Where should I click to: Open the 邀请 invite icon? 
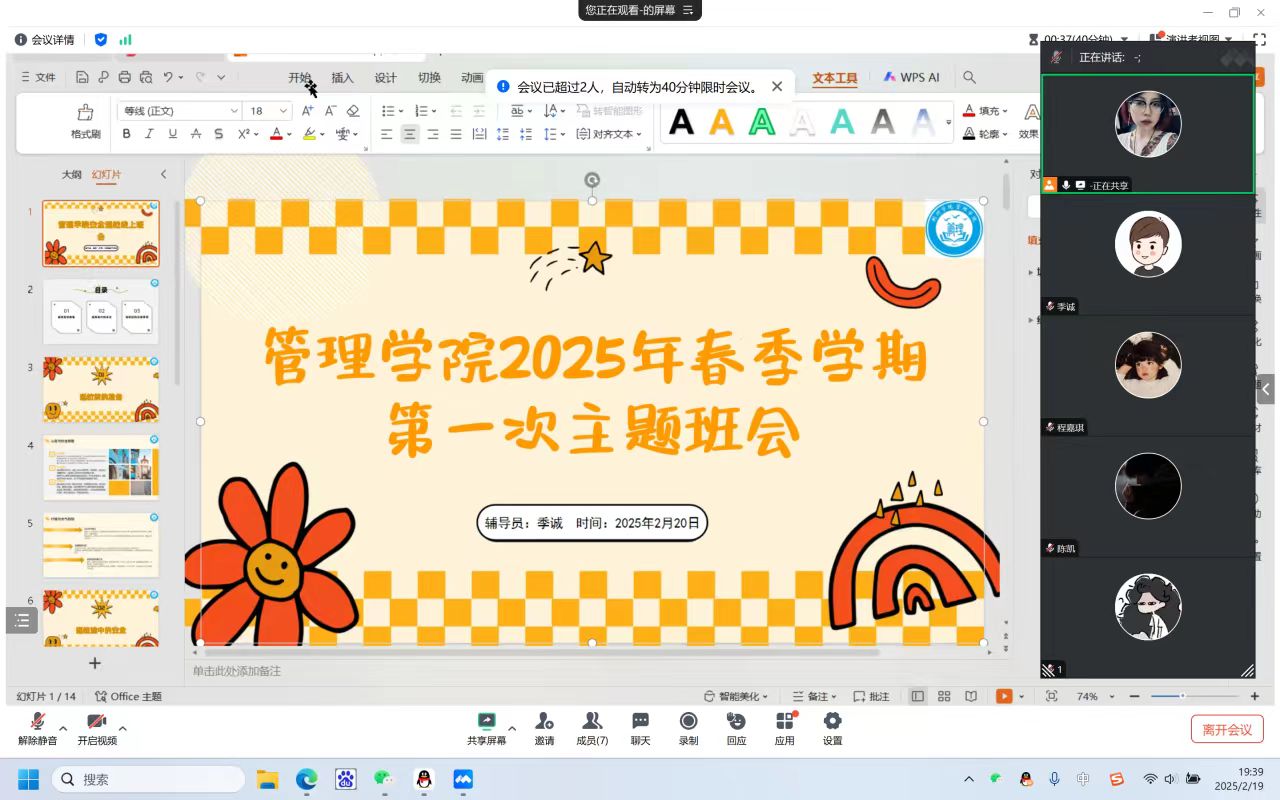[544, 721]
